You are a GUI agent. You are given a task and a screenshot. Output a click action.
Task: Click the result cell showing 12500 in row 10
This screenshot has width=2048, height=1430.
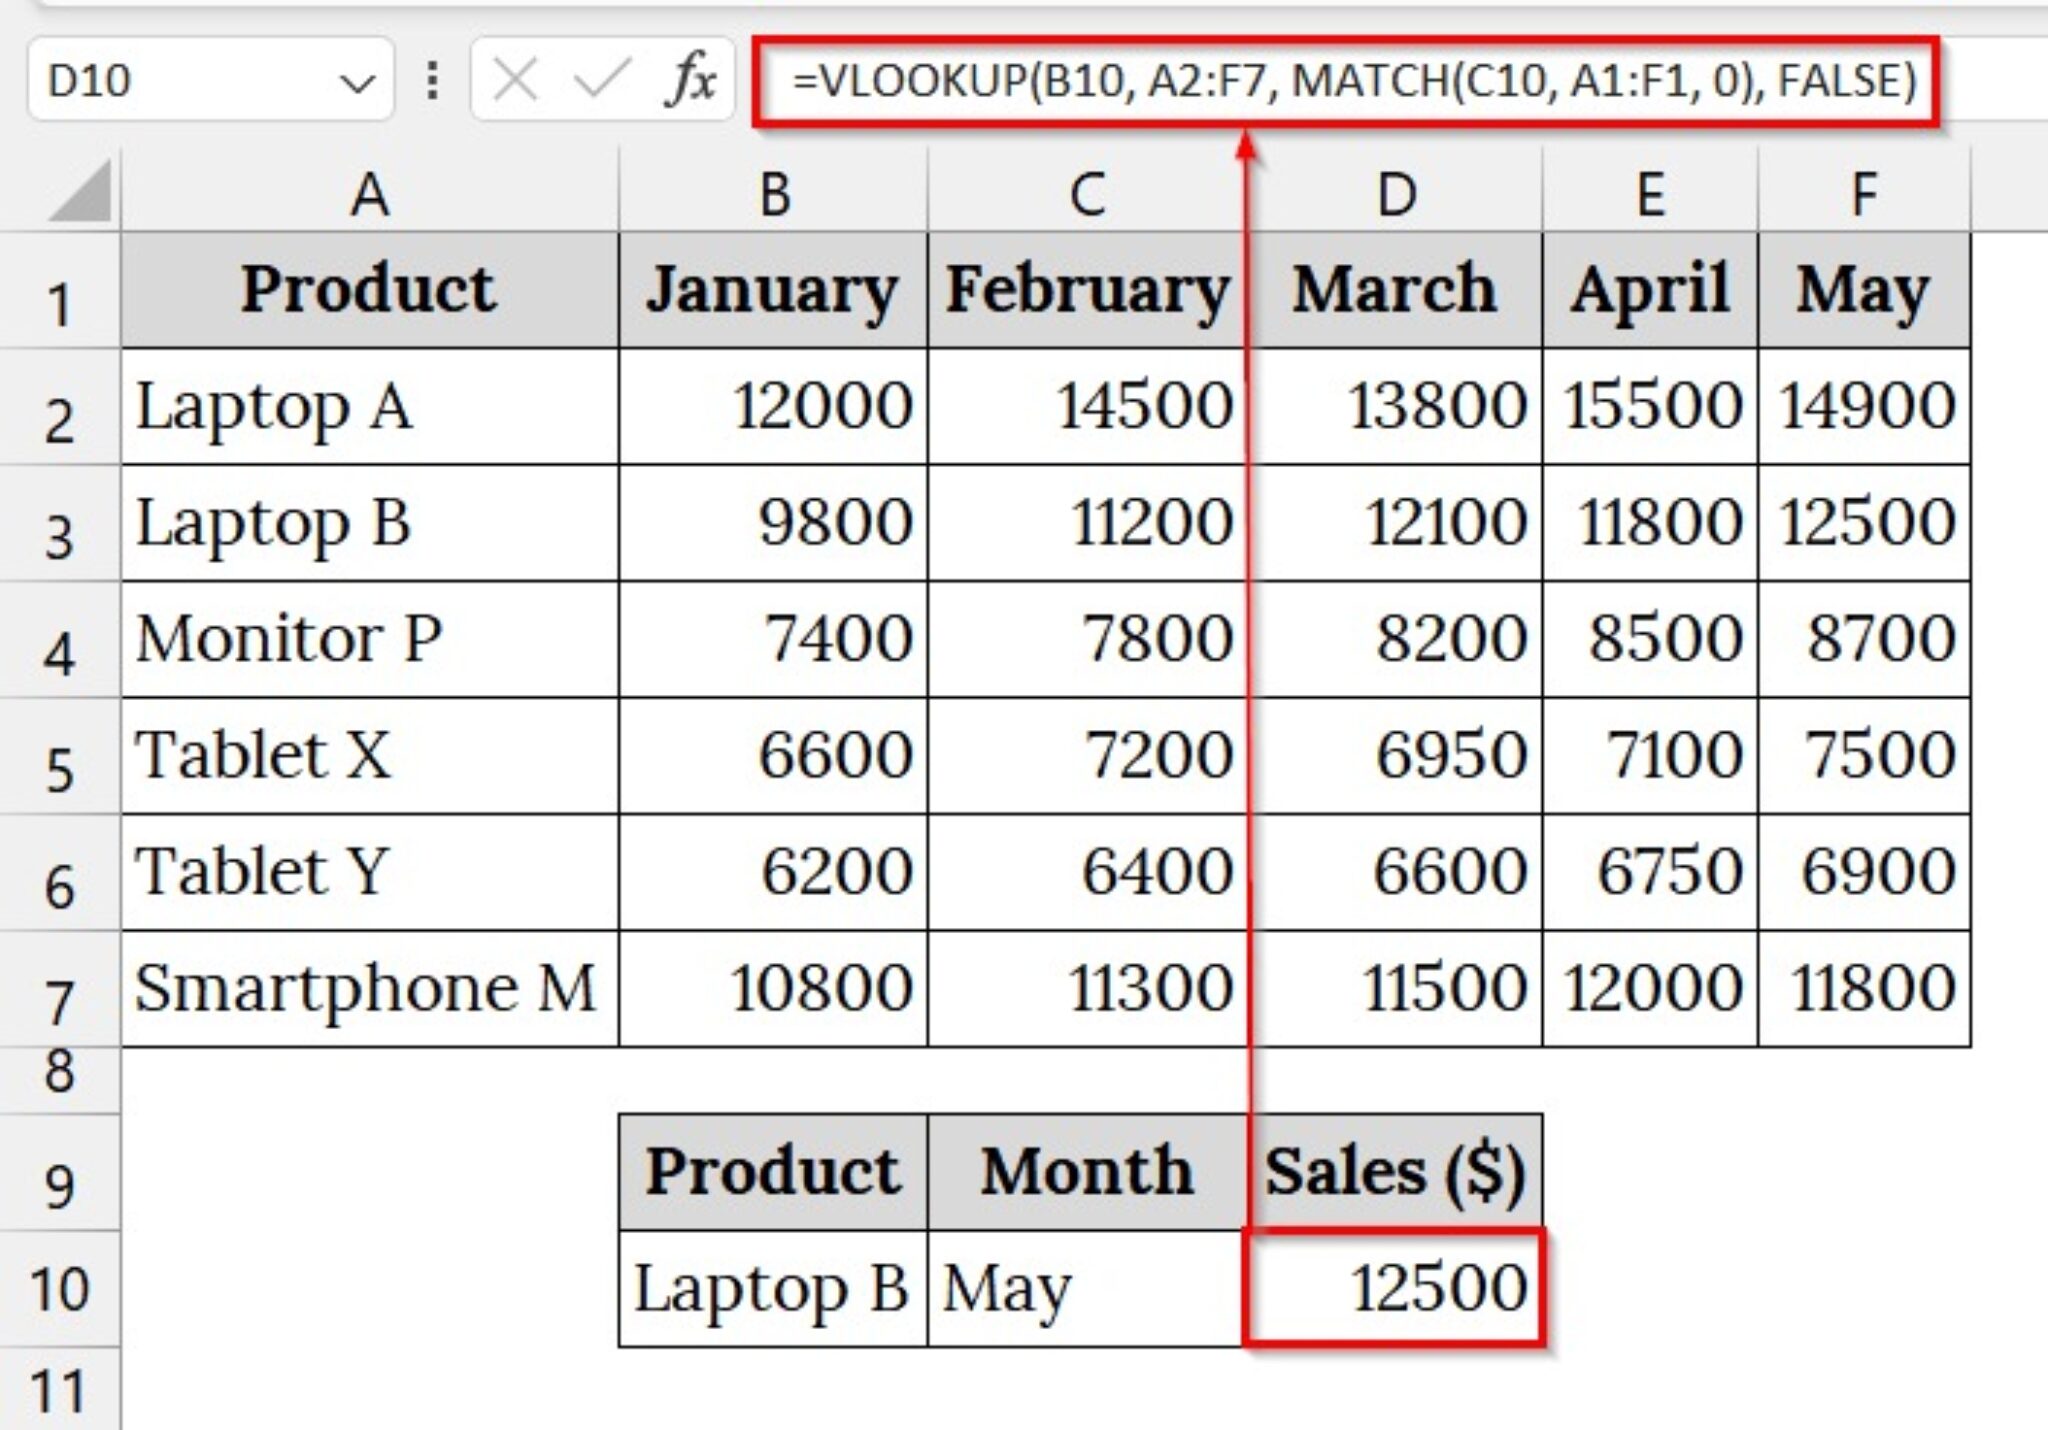(x=1395, y=1288)
